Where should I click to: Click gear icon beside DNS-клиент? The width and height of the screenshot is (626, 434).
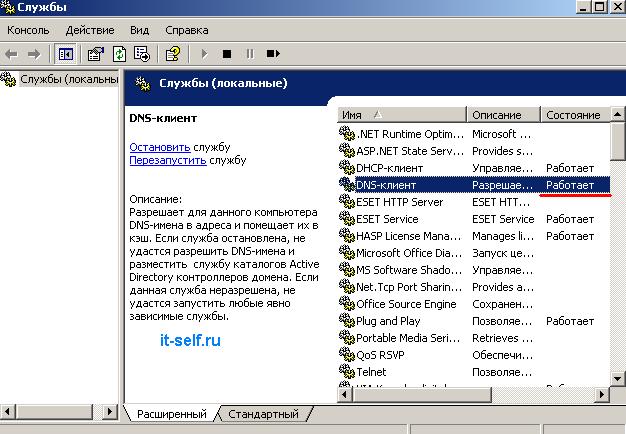[347, 184]
